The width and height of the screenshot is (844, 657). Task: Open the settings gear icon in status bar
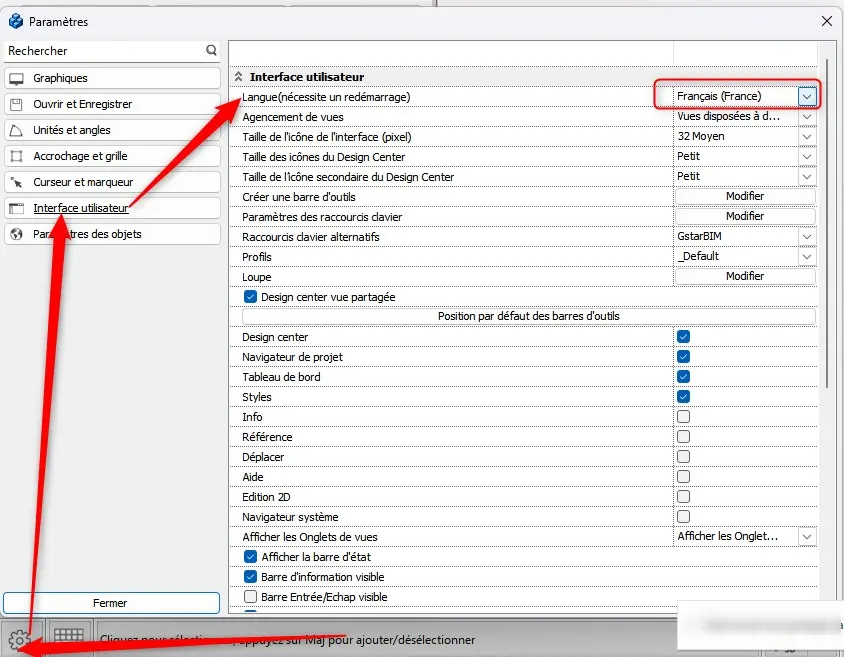[x=19, y=639]
